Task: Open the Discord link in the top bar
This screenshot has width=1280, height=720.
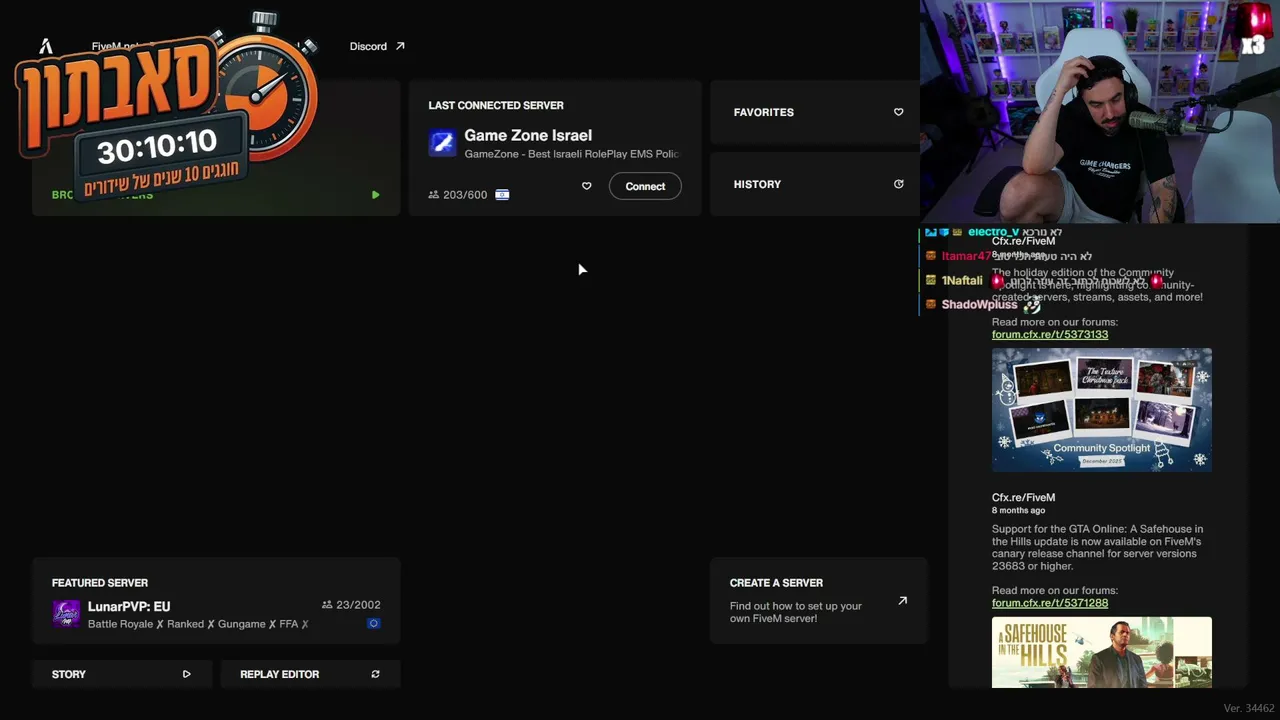Action: [x=377, y=46]
